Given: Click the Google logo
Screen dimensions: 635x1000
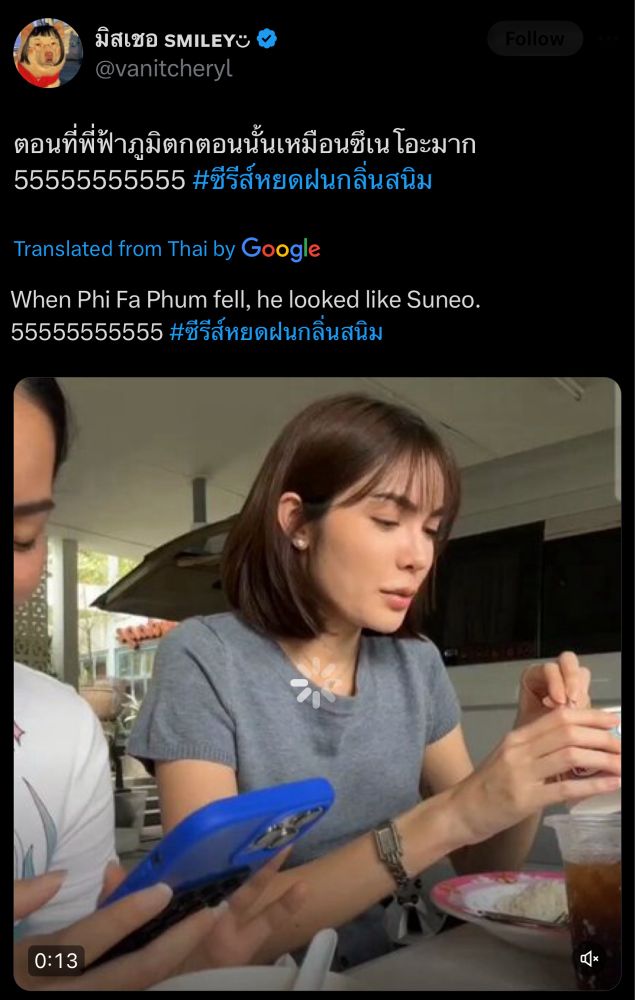Looking at the screenshot, I should point(281,249).
